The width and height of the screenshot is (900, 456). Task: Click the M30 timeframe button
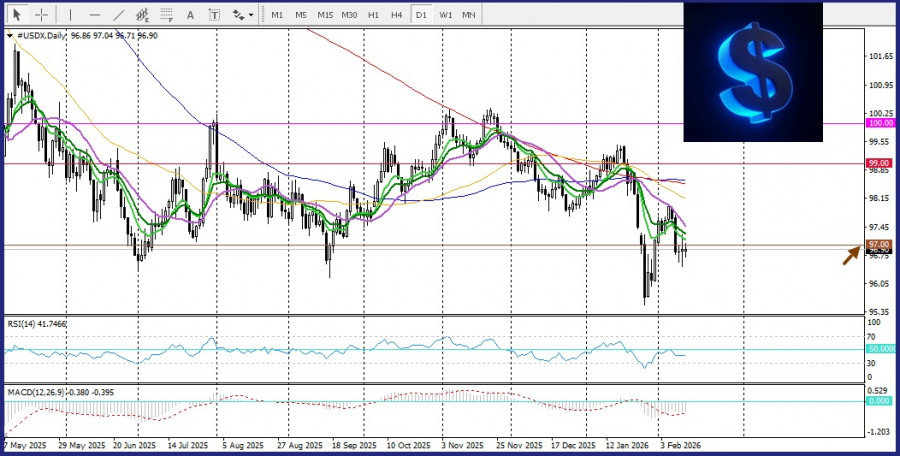click(349, 15)
